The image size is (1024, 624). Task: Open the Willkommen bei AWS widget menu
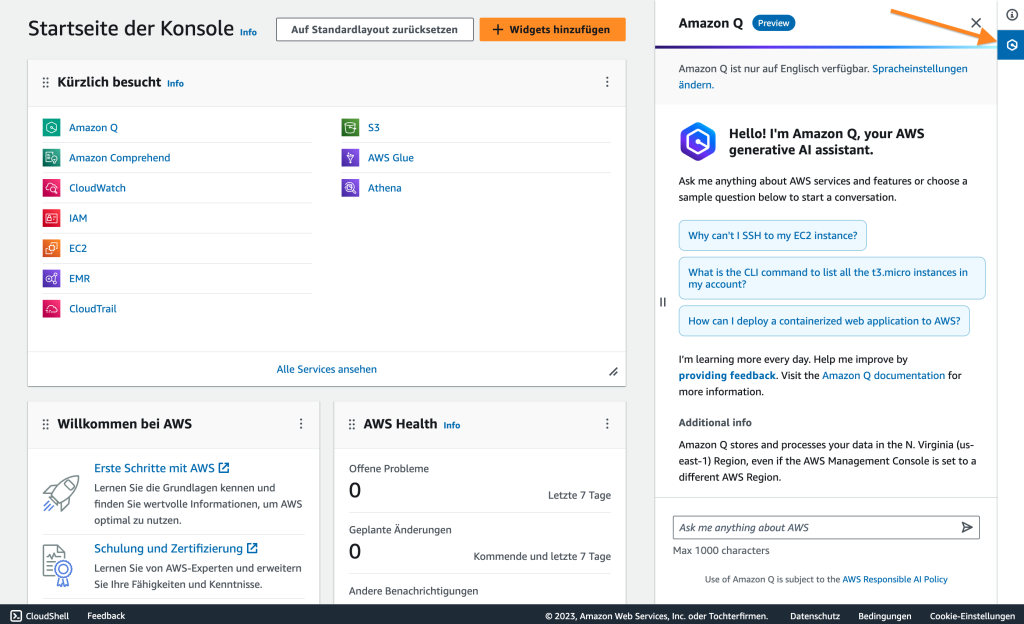tap(301, 423)
